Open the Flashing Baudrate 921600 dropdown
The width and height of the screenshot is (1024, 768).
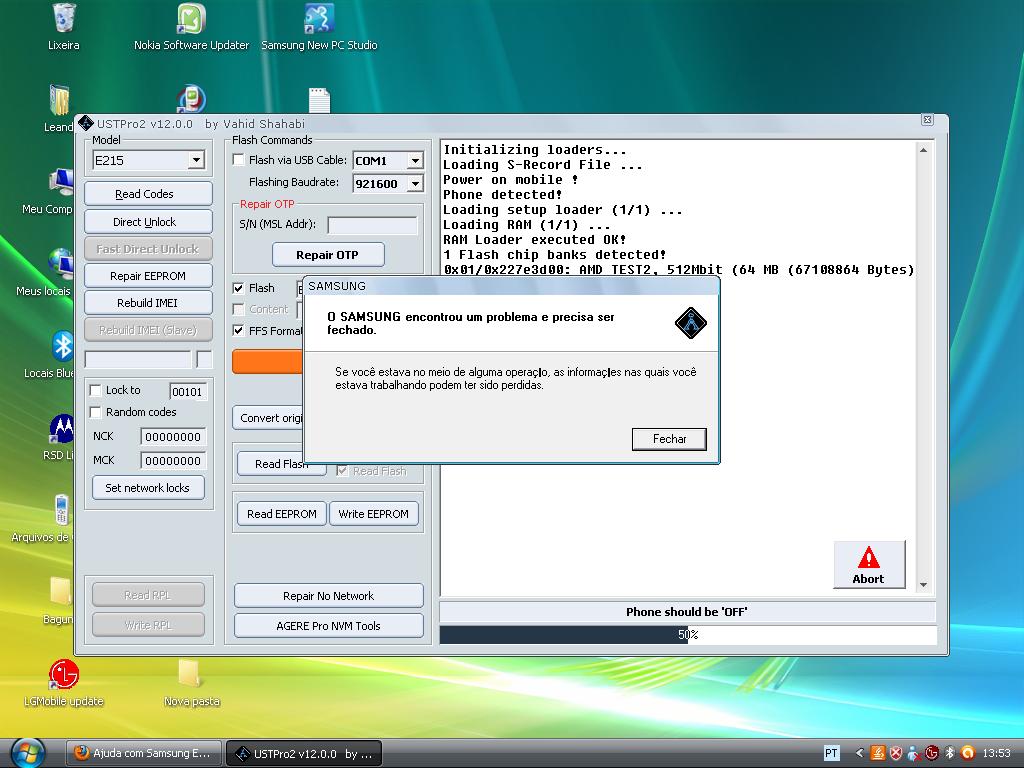click(x=415, y=184)
